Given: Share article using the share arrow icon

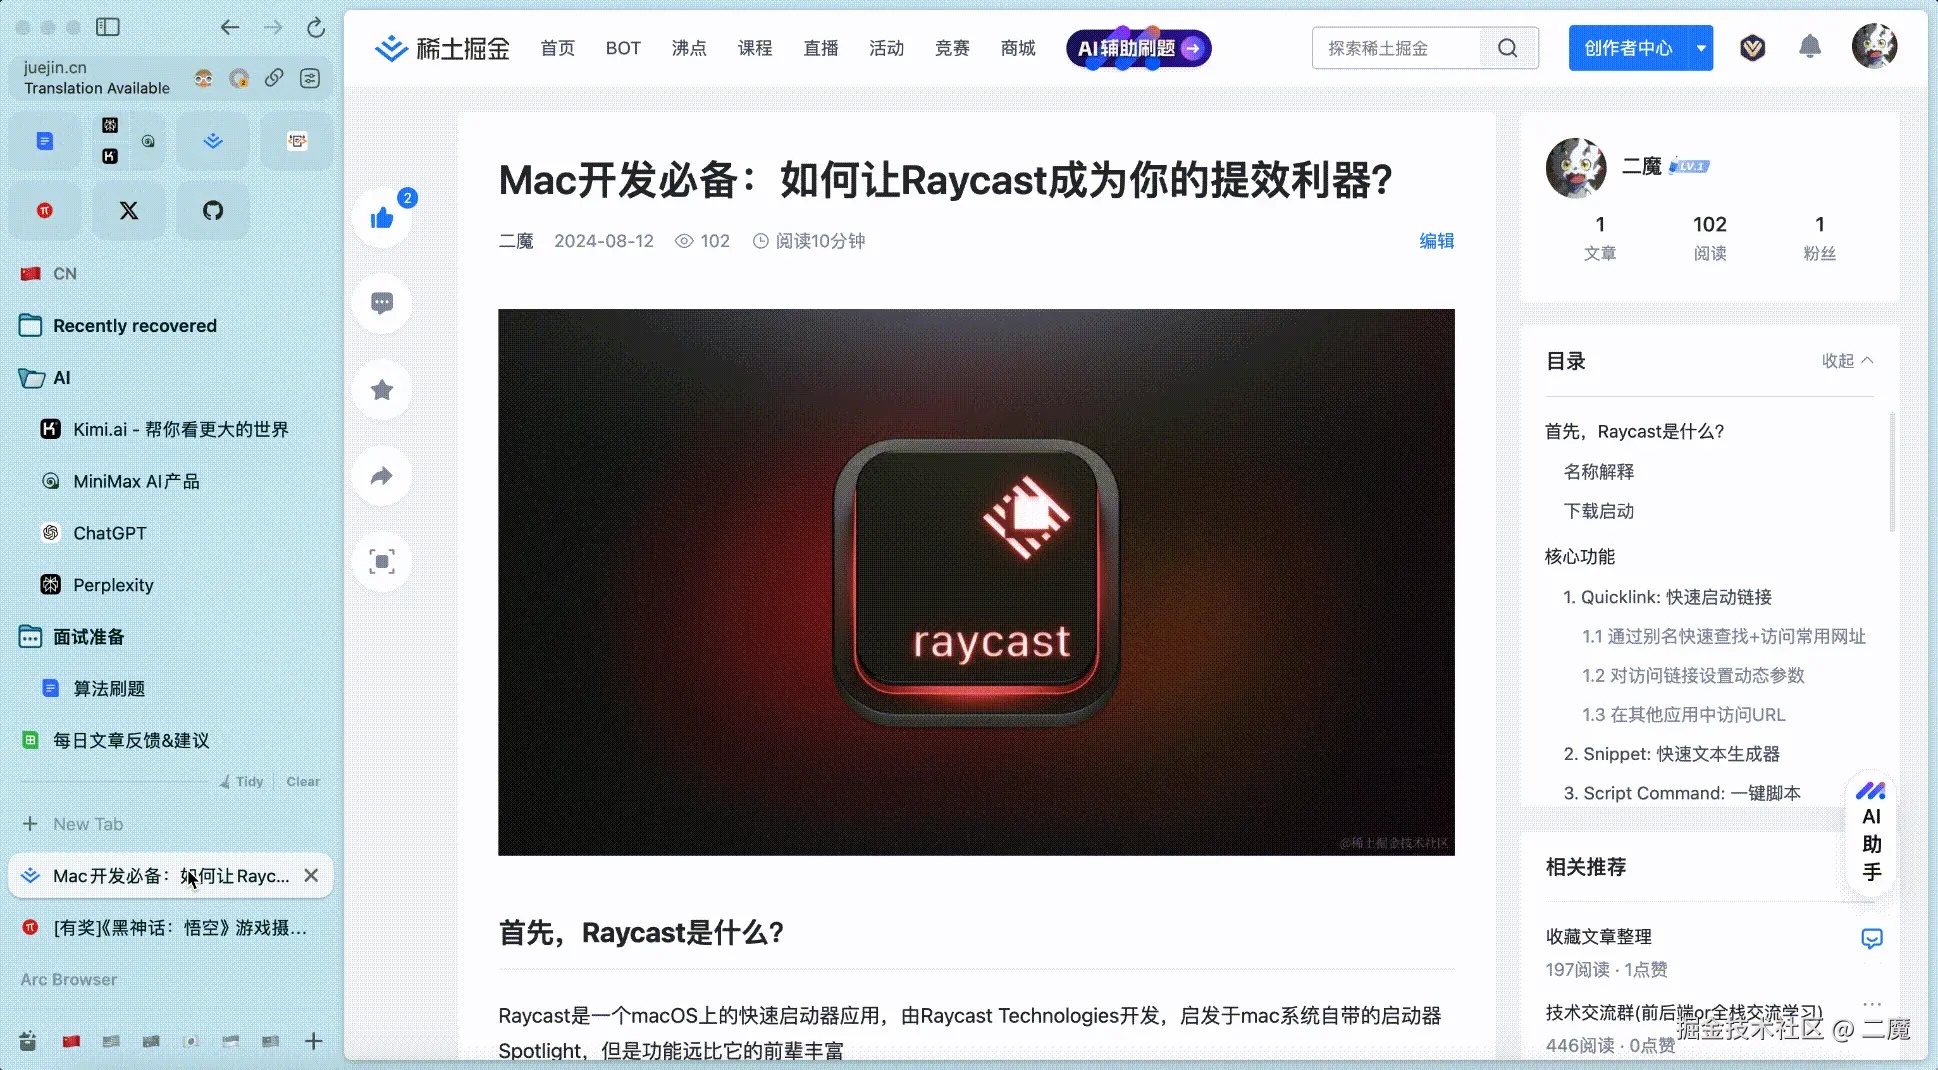Looking at the screenshot, I should (382, 476).
